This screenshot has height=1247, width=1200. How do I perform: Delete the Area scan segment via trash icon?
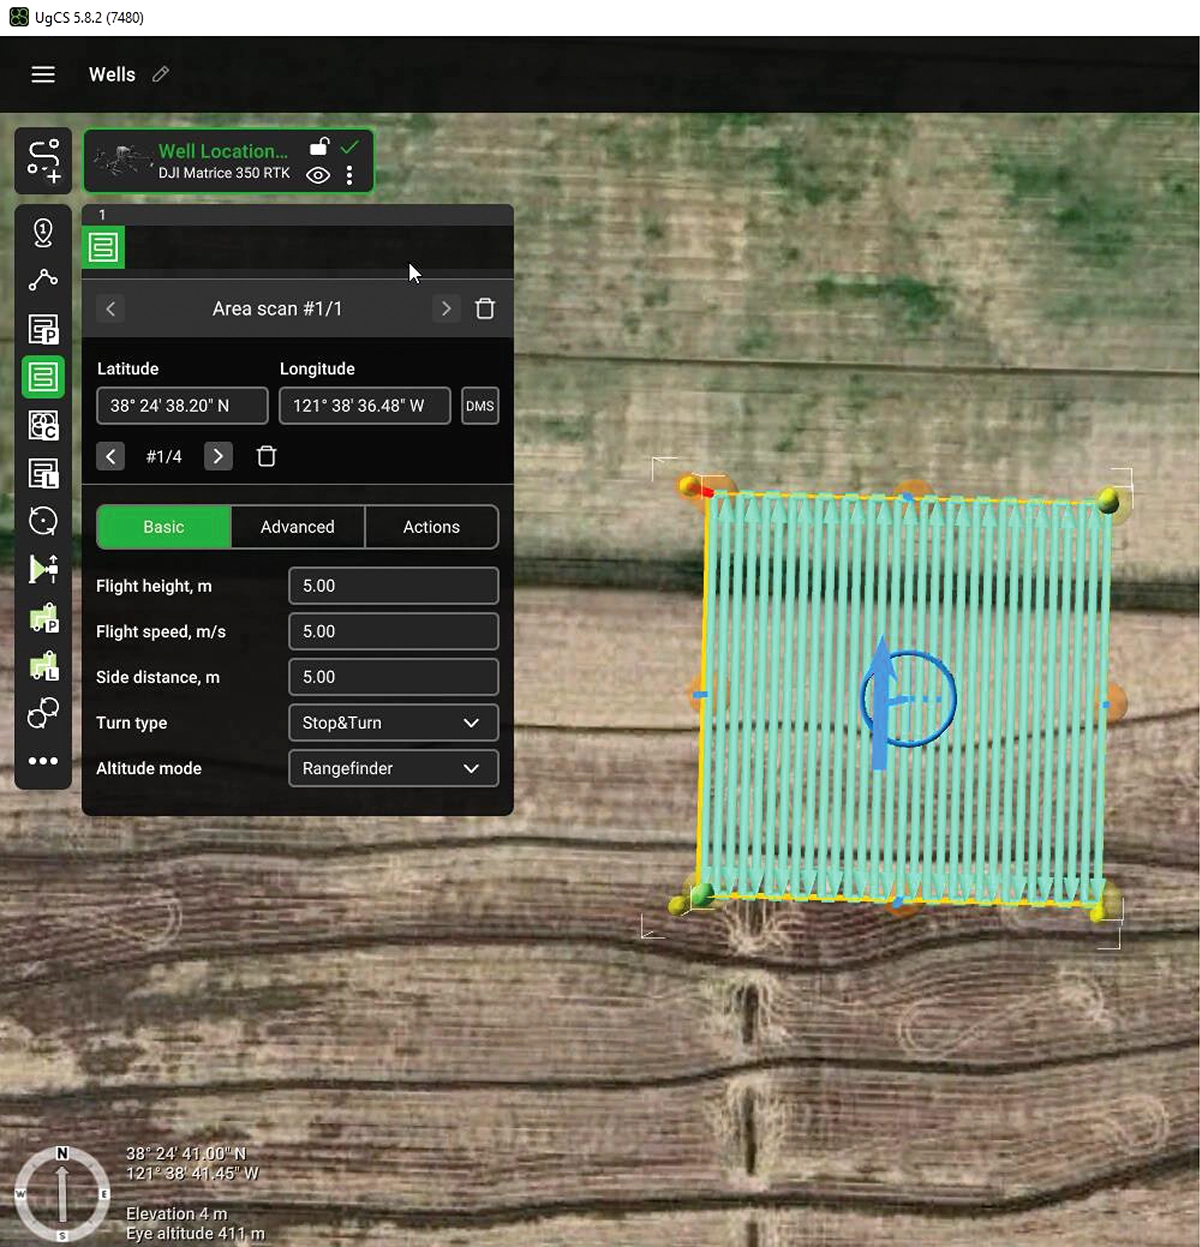tap(485, 308)
